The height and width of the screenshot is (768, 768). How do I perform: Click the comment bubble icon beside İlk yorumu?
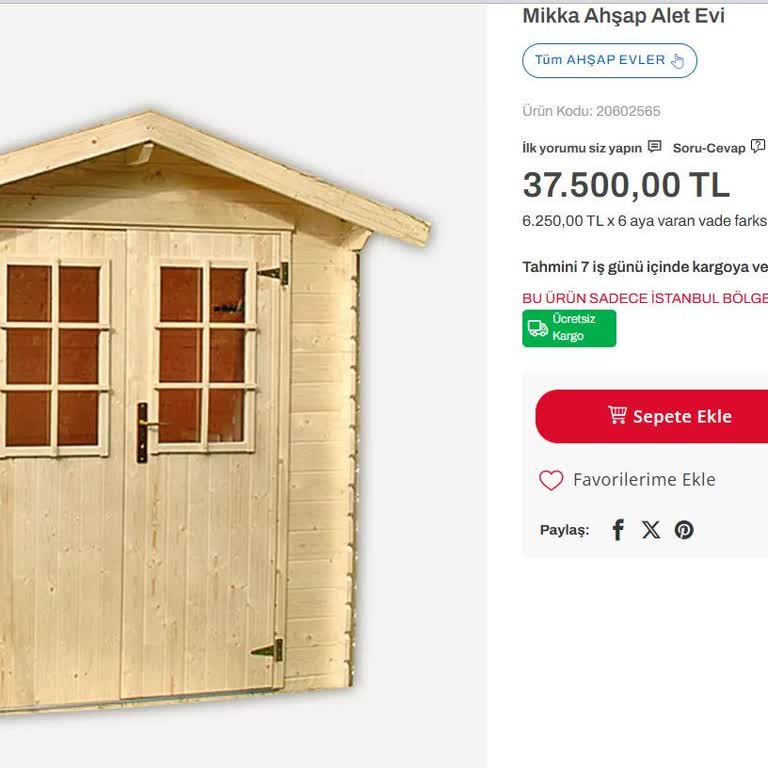654,146
